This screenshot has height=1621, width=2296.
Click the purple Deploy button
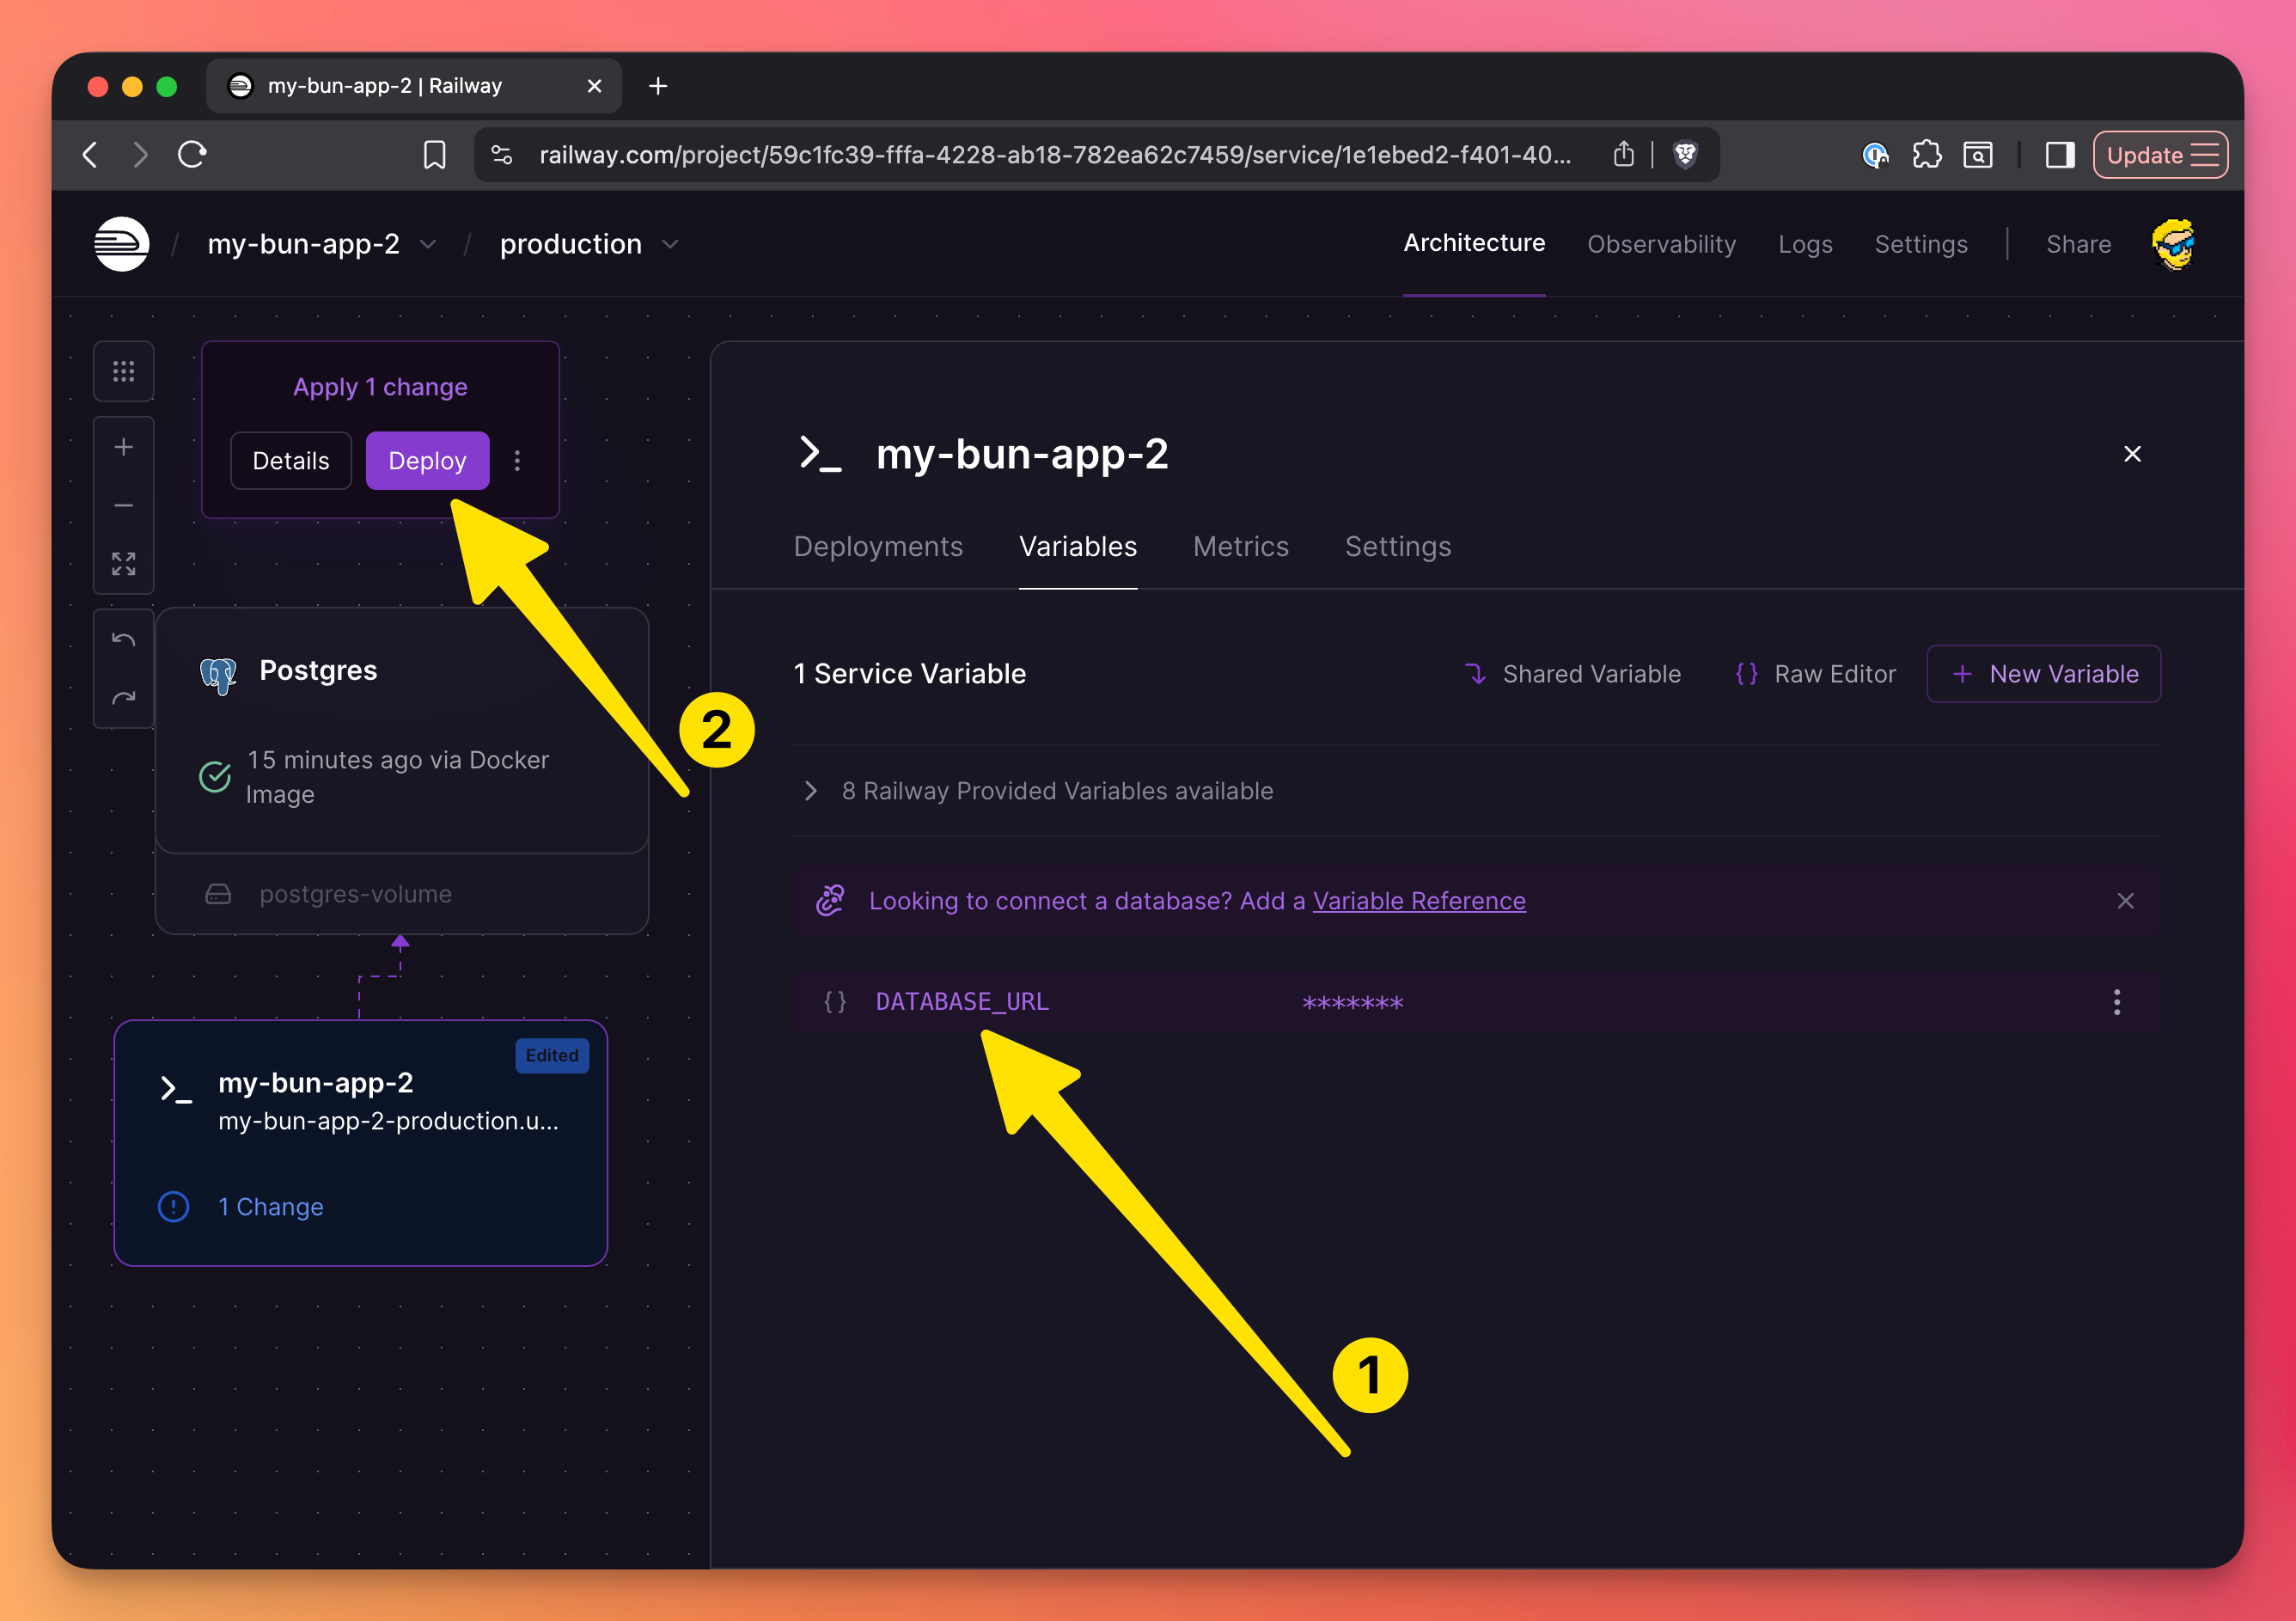[x=427, y=461]
